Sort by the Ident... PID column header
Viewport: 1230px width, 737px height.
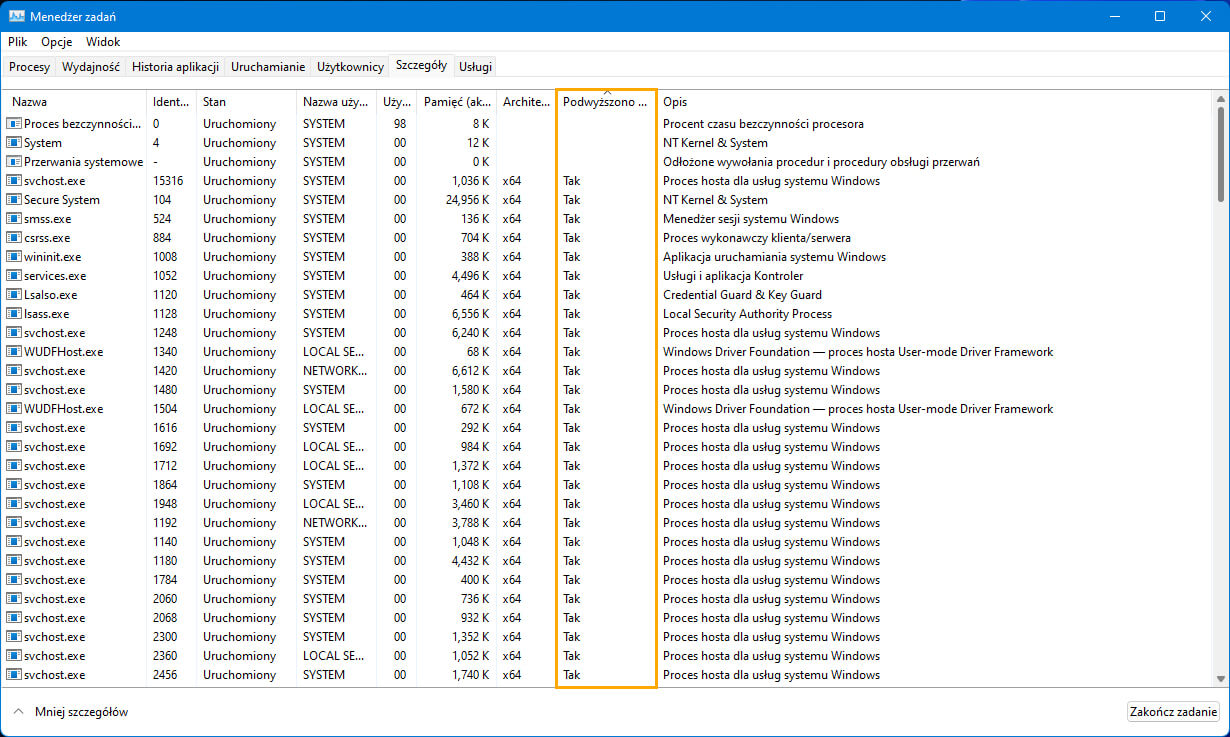tap(171, 102)
